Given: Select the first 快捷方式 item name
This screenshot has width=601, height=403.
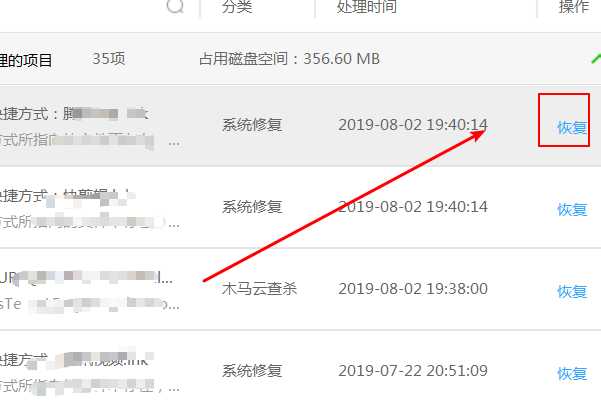Looking at the screenshot, I should (x=74, y=114).
